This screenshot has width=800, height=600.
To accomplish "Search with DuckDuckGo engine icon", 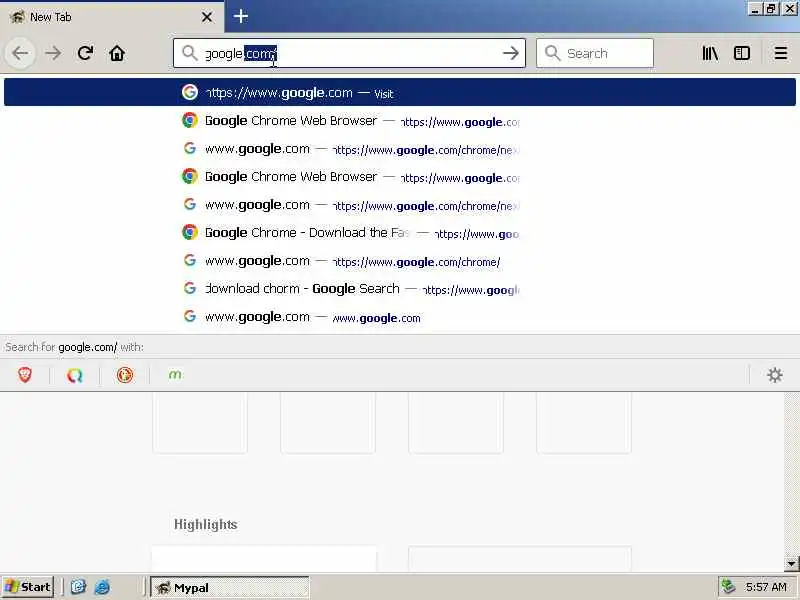I will [x=125, y=375].
